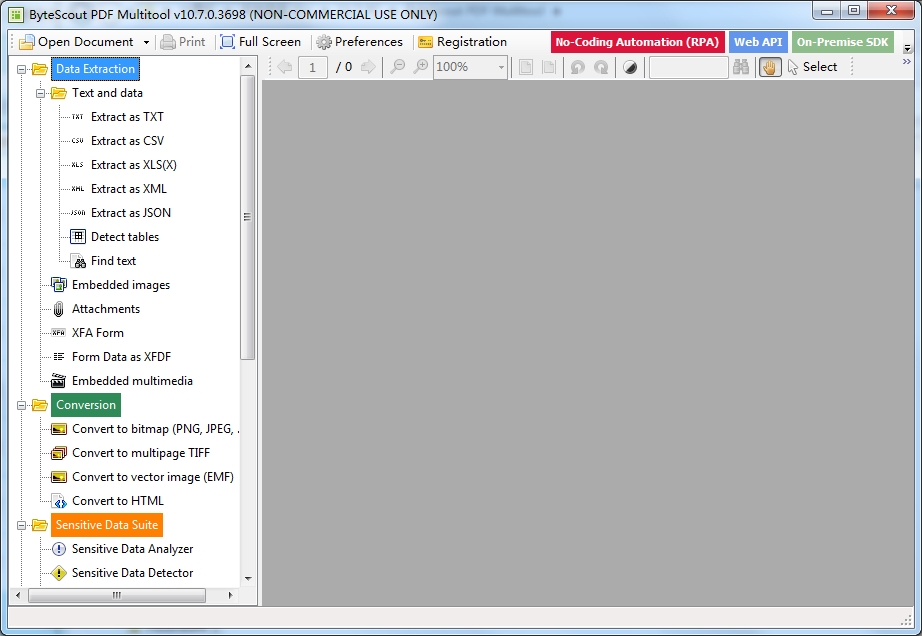Toggle inverted colors mode icon
Screen dimensions: 922x636
coord(630,67)
